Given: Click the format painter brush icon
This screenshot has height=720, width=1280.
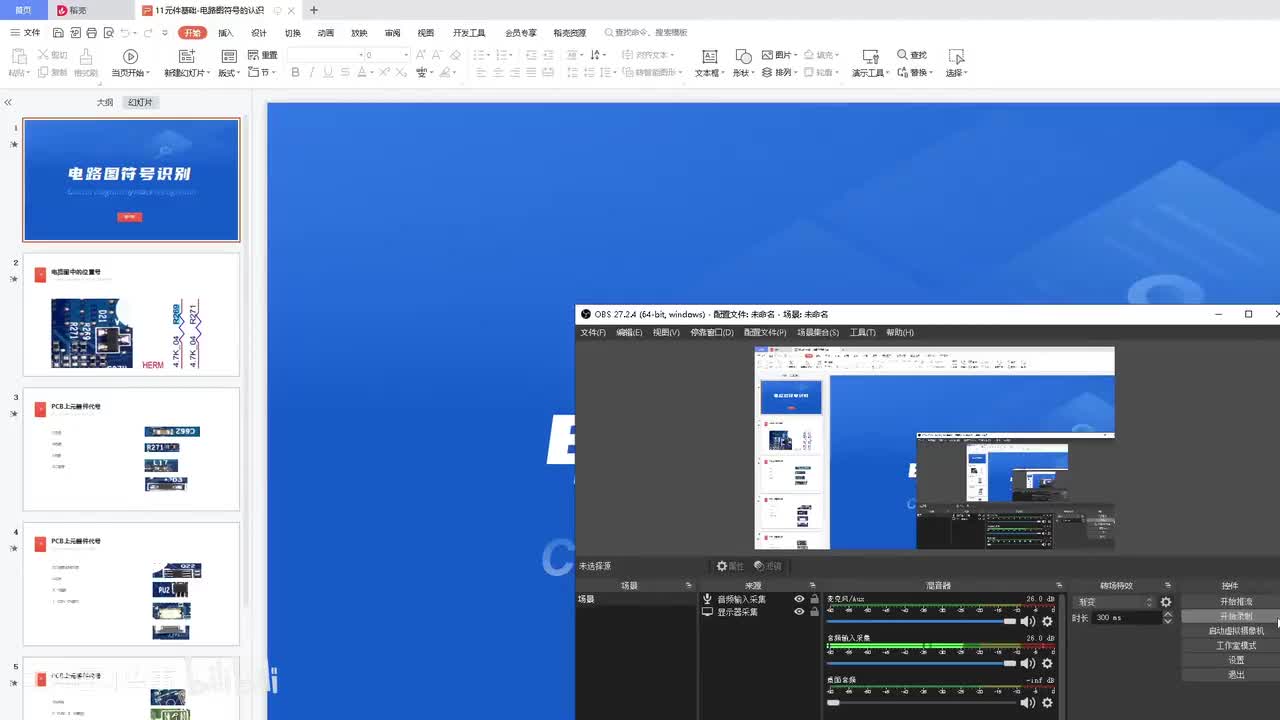Looking at the screenshot, I should [86, 55].
